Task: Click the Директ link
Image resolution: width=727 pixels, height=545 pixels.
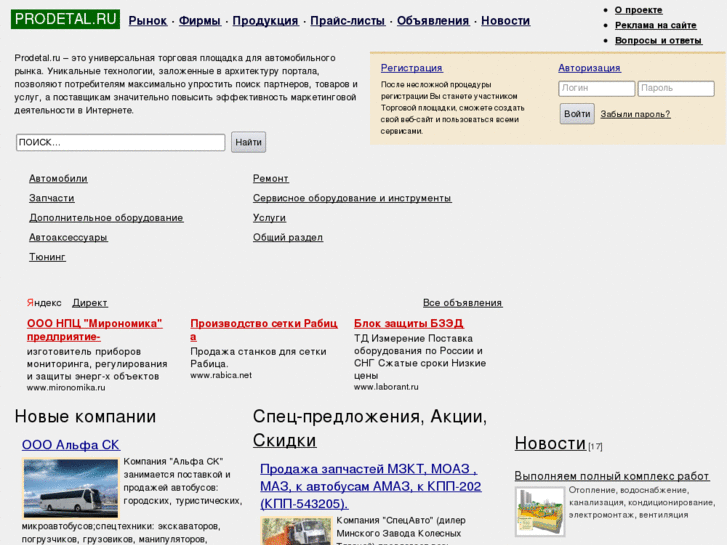Action: (x=90, y=303)
